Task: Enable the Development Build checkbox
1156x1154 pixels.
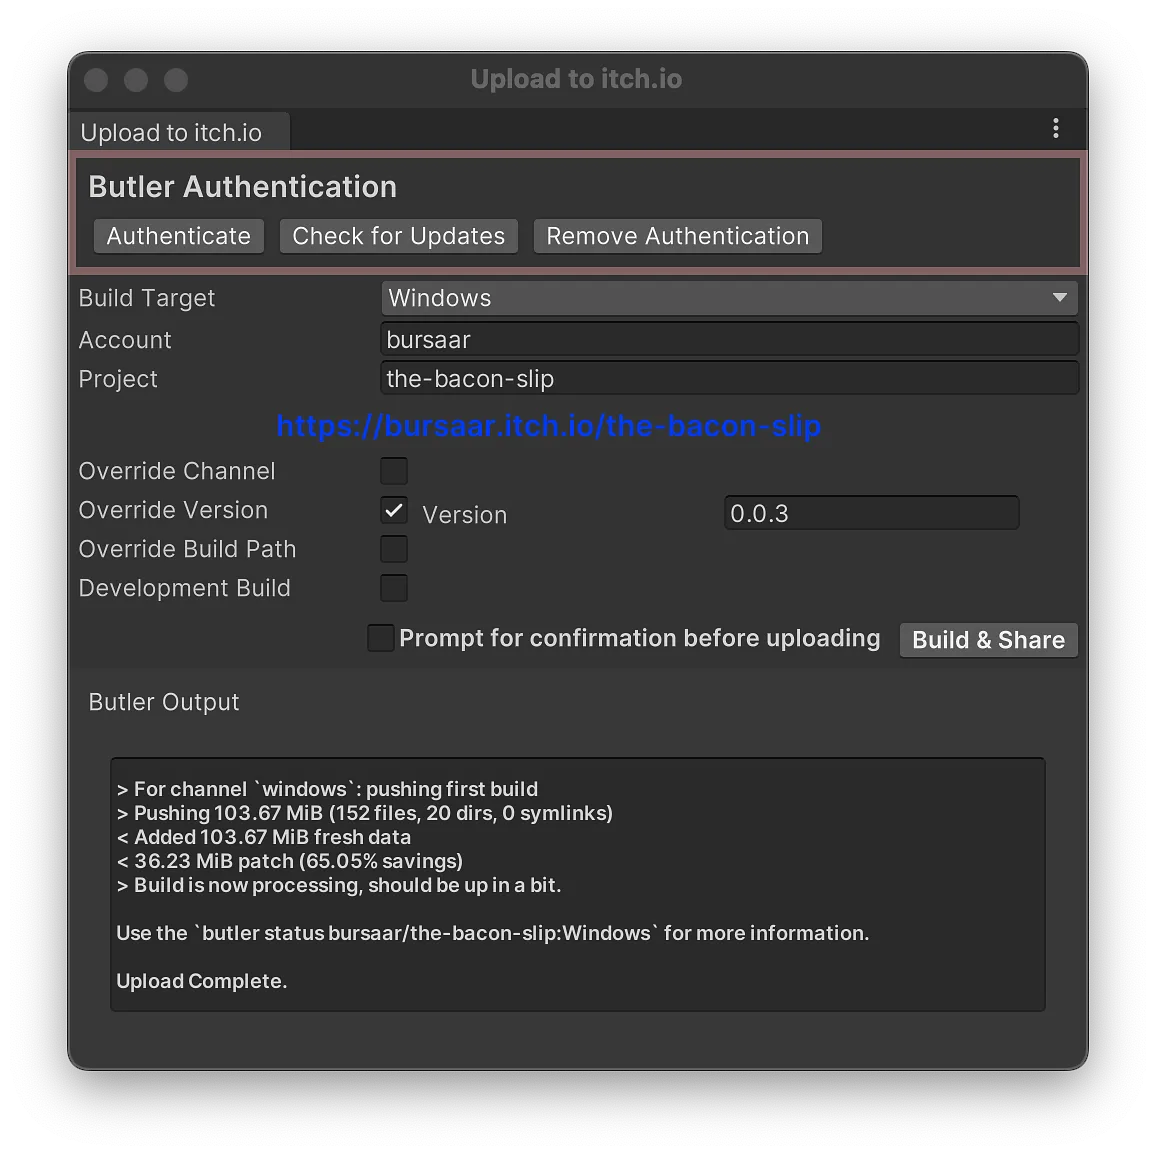Action: (394, 588)
